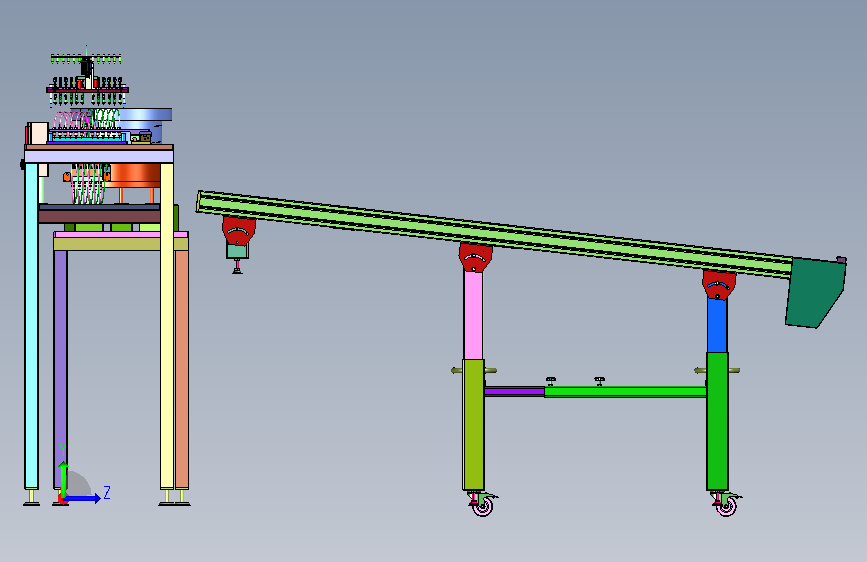Click the pink upper support post

pos(473,314)
